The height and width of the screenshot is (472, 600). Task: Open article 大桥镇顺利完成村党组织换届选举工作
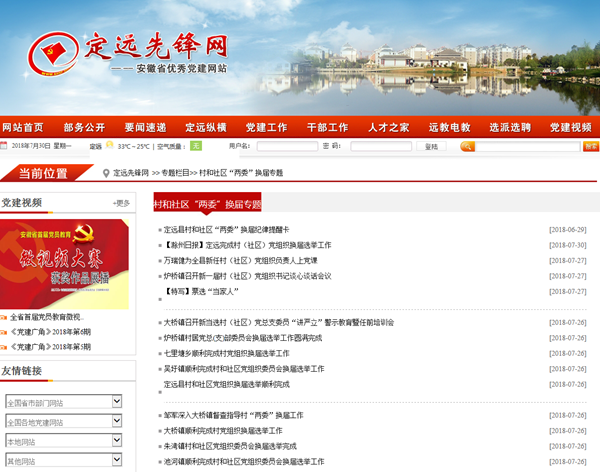pos(223,431)
